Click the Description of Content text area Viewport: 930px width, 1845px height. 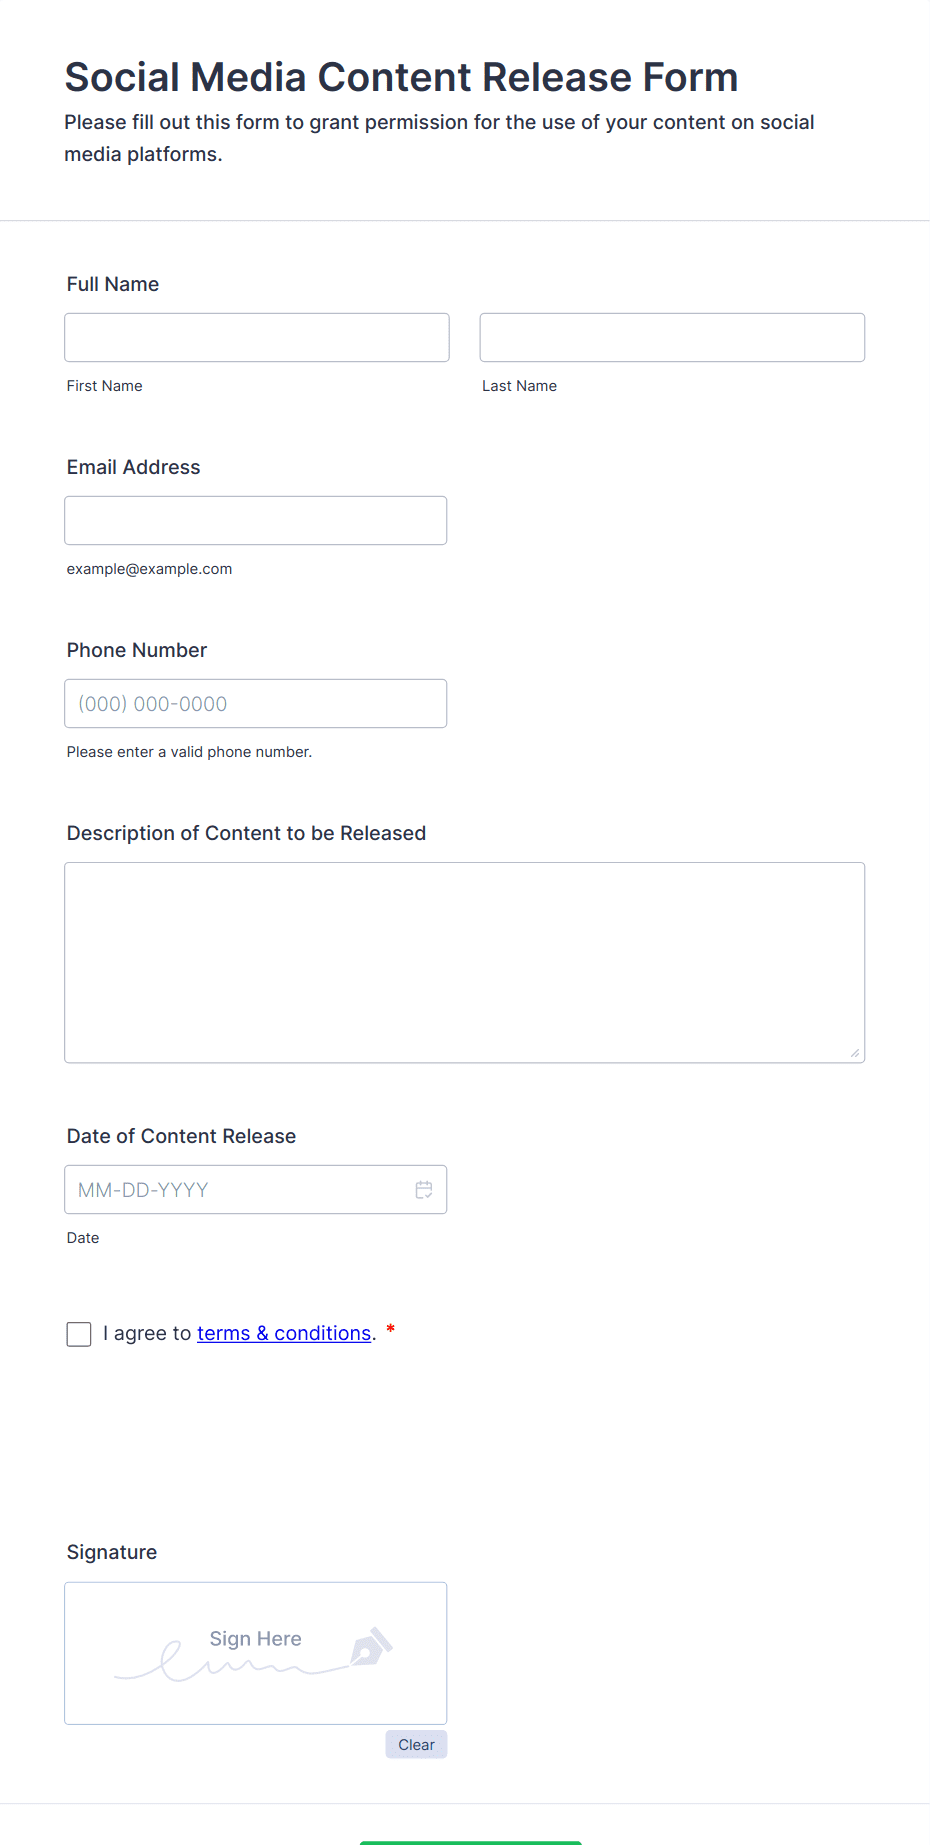point(465,963)
